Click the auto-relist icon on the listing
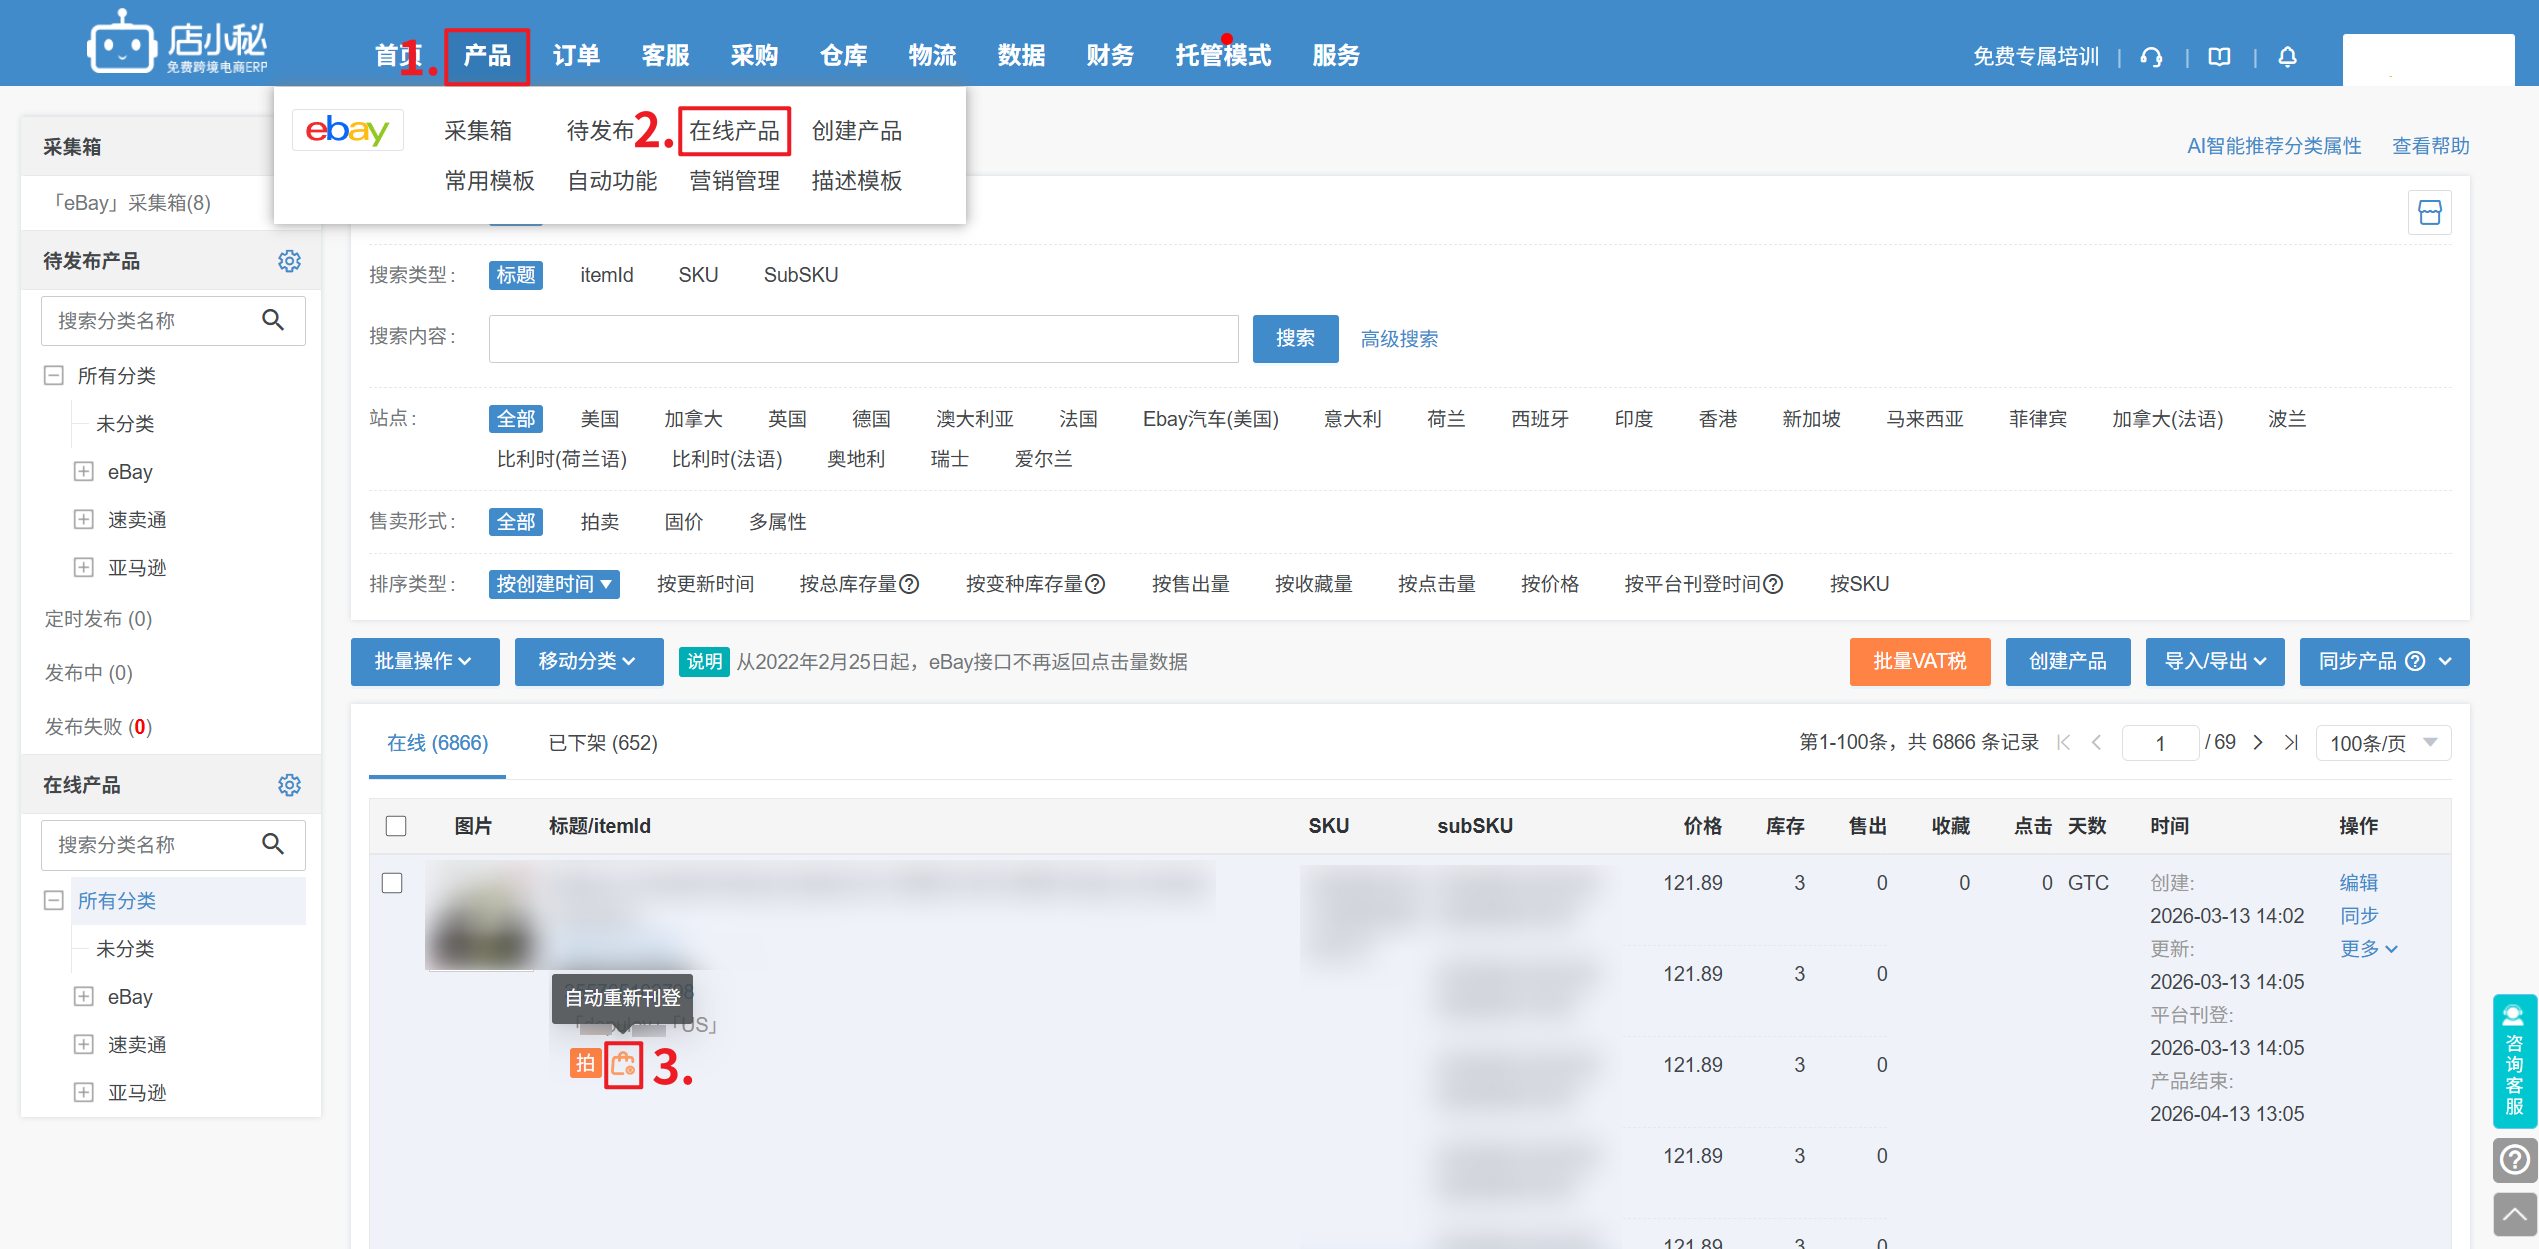Viewport: 2539px width, 1249px height. [623, 1065]
